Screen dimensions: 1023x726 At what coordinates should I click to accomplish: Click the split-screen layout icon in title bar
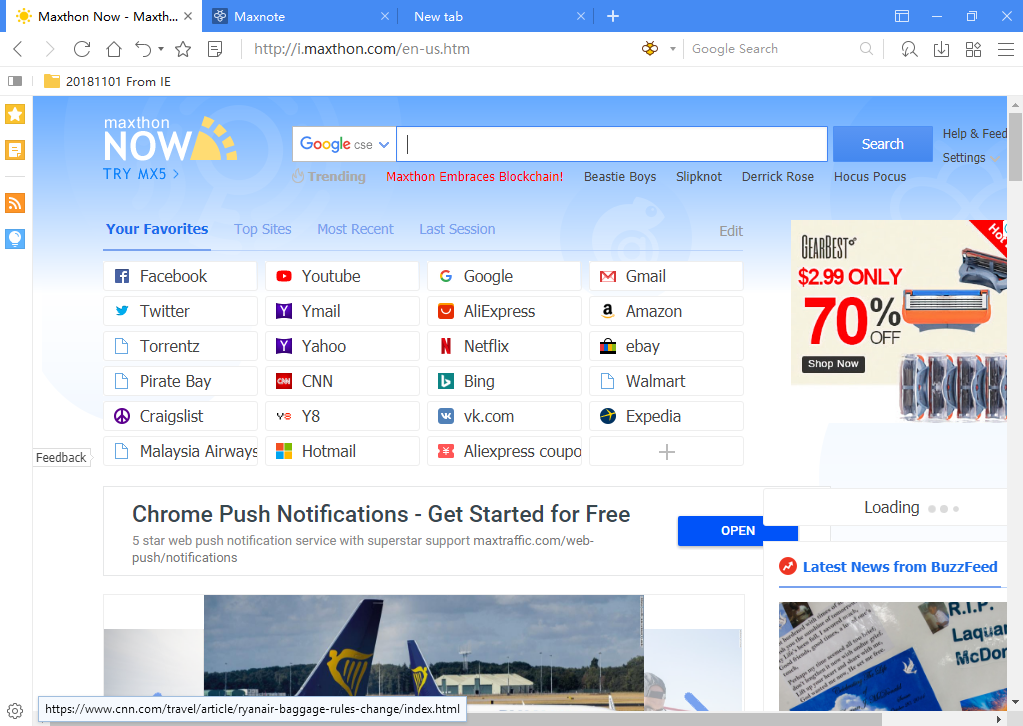(902, 16)
